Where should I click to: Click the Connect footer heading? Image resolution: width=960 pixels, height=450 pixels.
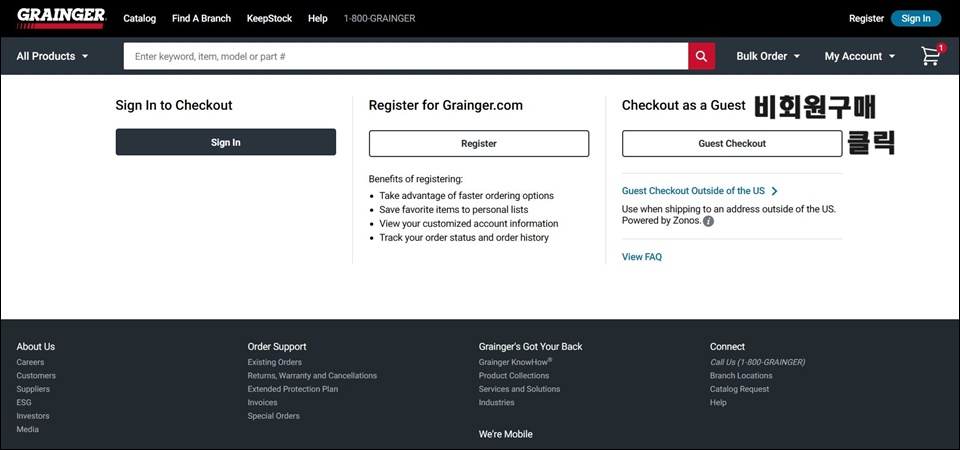(x=727, y=347)
